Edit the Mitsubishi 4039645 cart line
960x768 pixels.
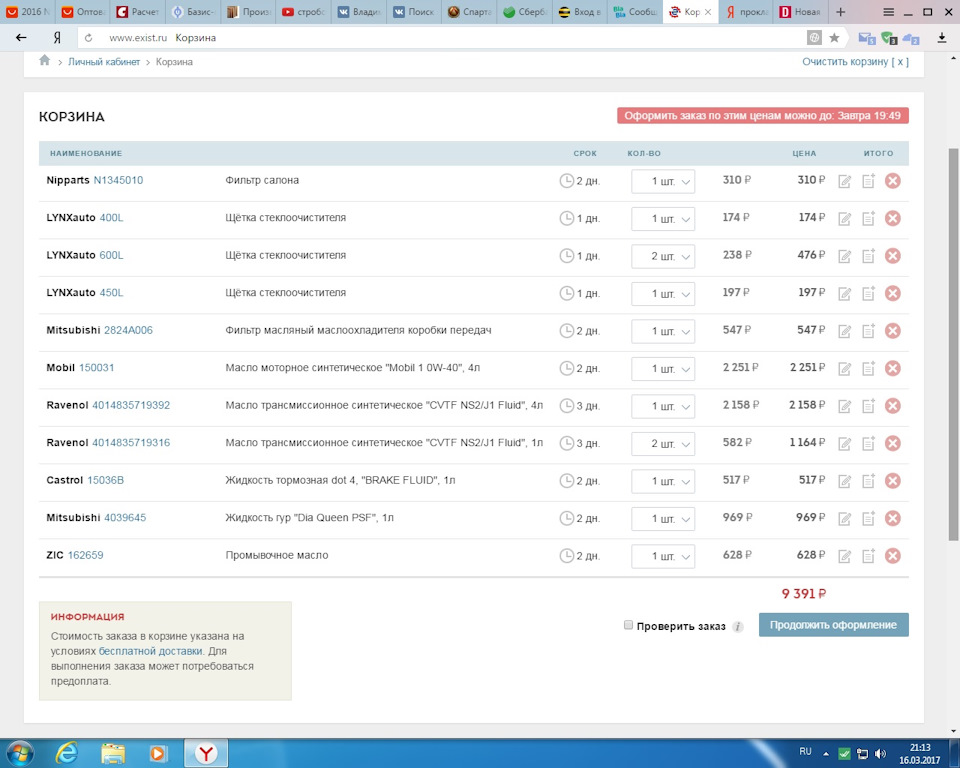click(844, 519)
